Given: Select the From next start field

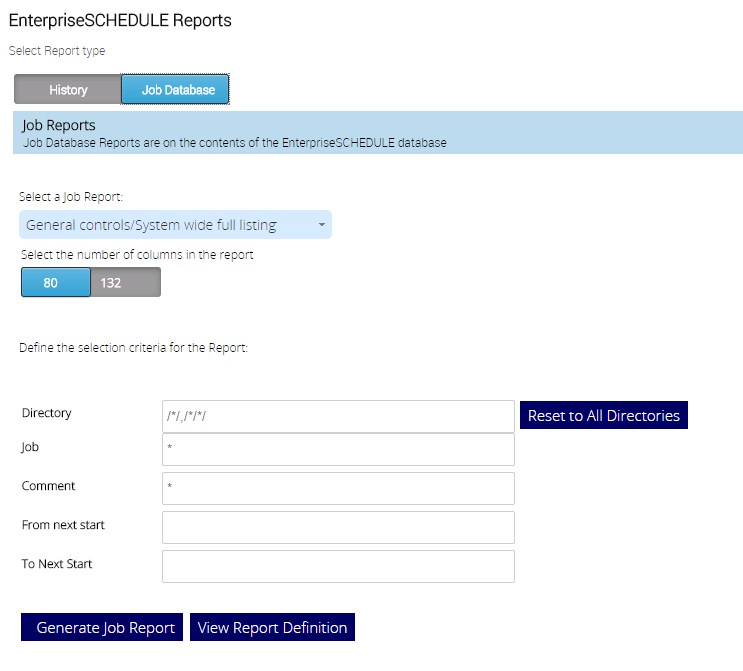Looking at the screenshot, I should coord(338,527).
